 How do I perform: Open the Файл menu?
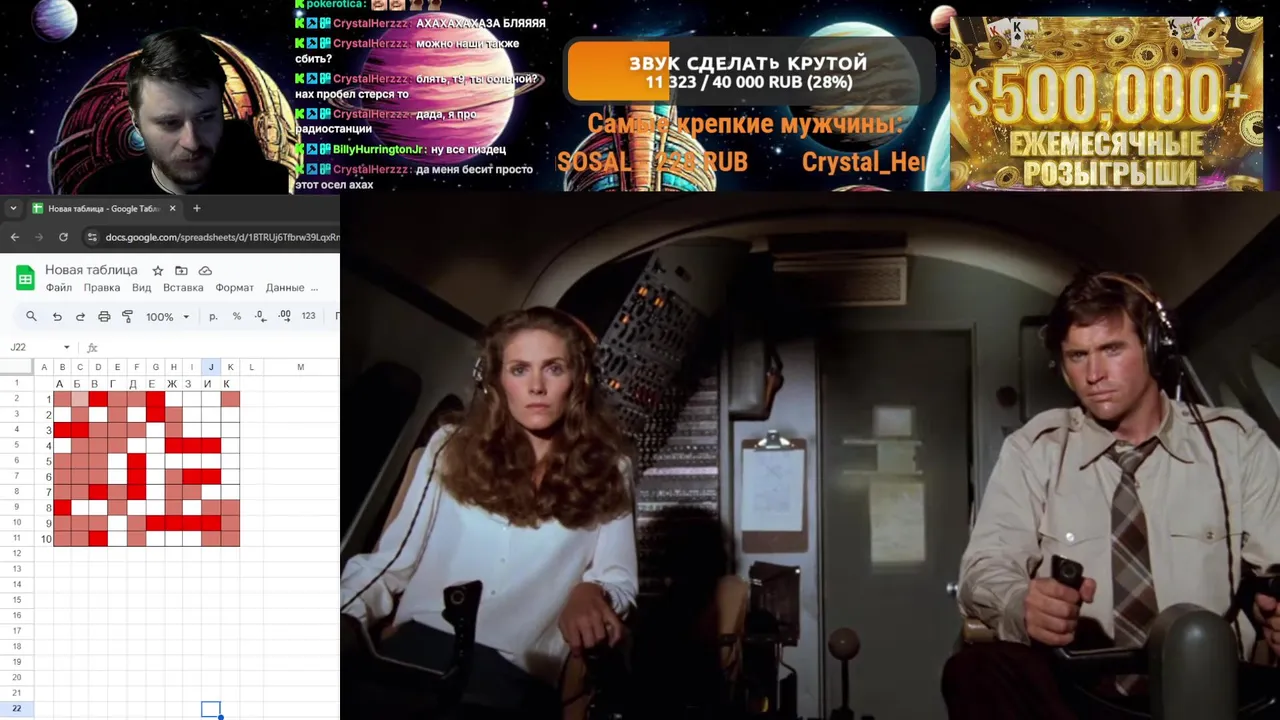click(58, 288)
